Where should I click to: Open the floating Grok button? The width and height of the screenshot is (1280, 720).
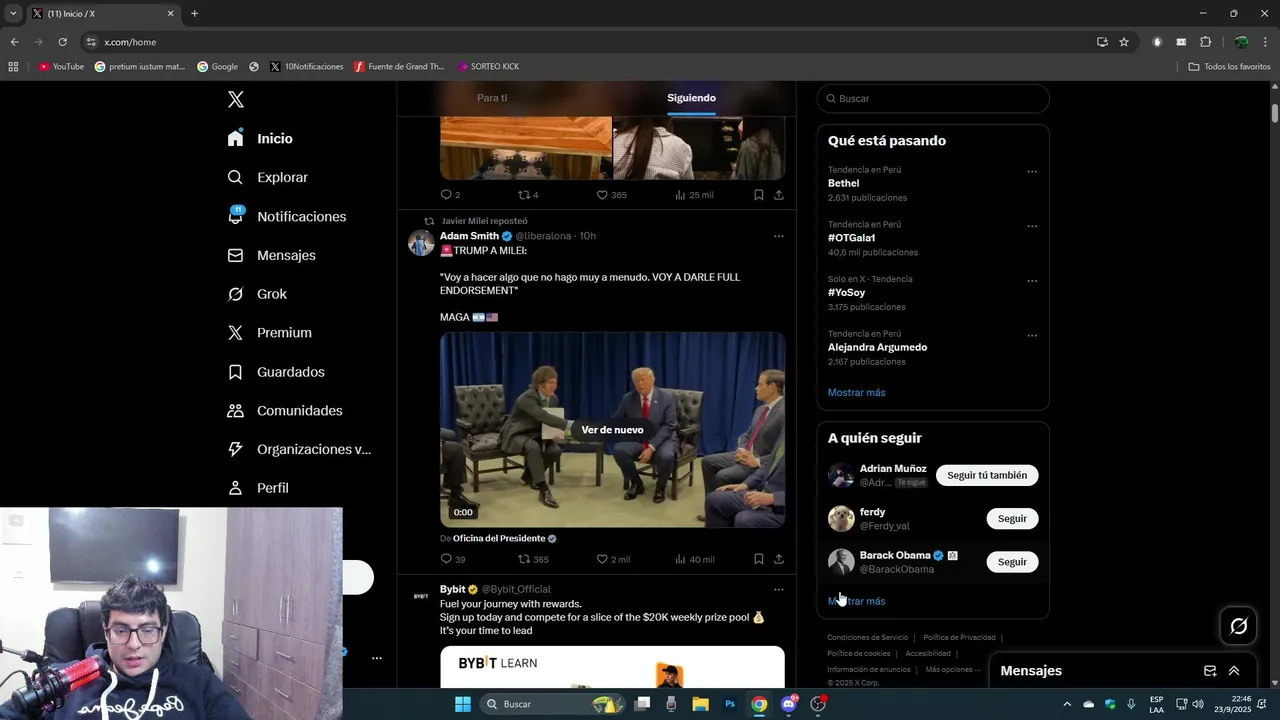1239,626
